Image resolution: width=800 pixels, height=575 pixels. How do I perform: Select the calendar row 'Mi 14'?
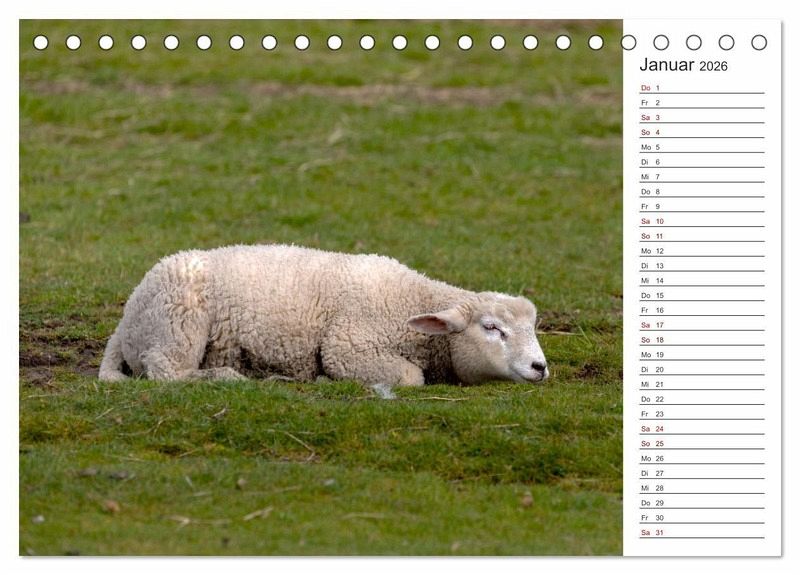(702, 280)
